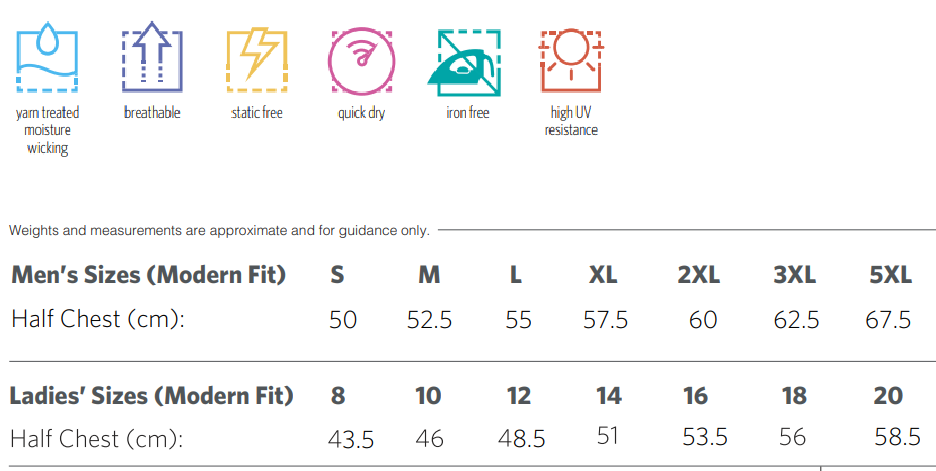This screenshot has width=936, height=471.
Task: Select the men's 2XL size column header
Action: click(x=699, y=276)
